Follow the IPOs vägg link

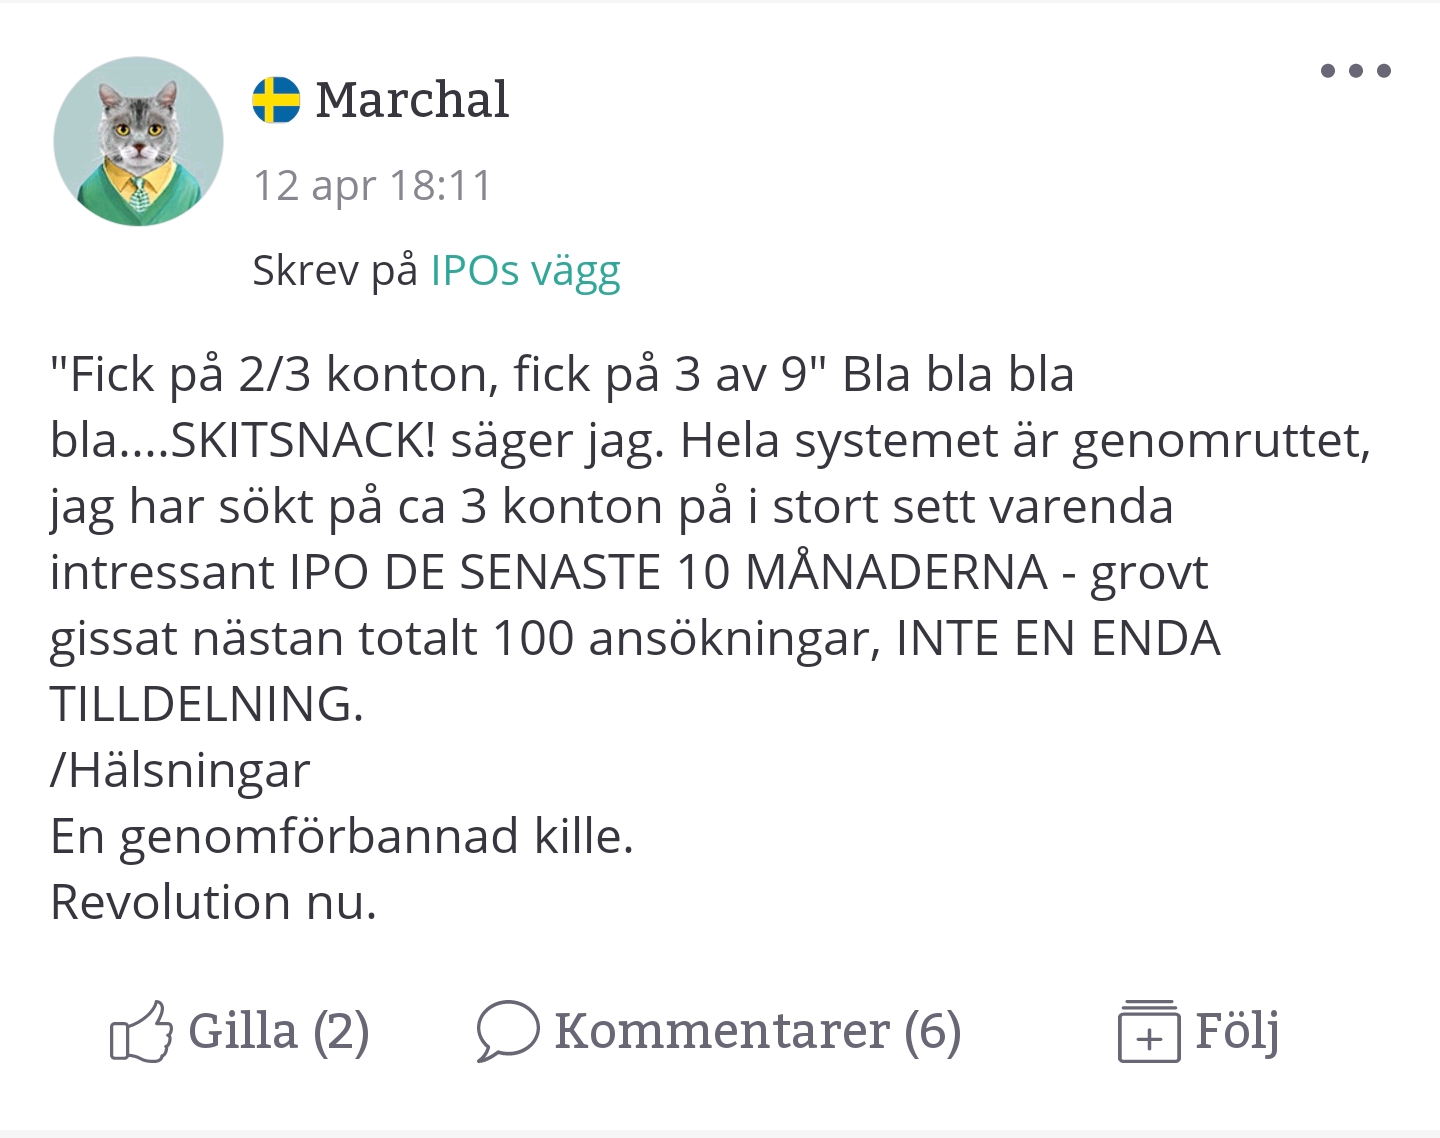click(525, 270)
